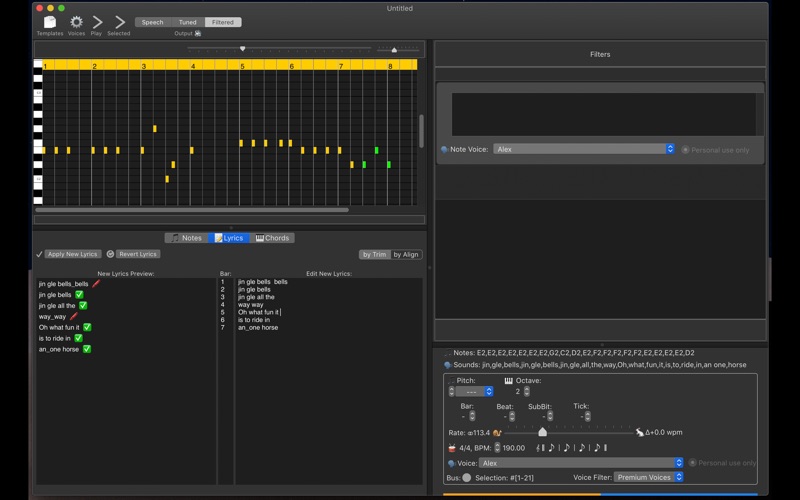800x500 pixels.
Task: Click the piano keyboard icon beside Octave
Action: pyautogui.click(x=508, y=381)
